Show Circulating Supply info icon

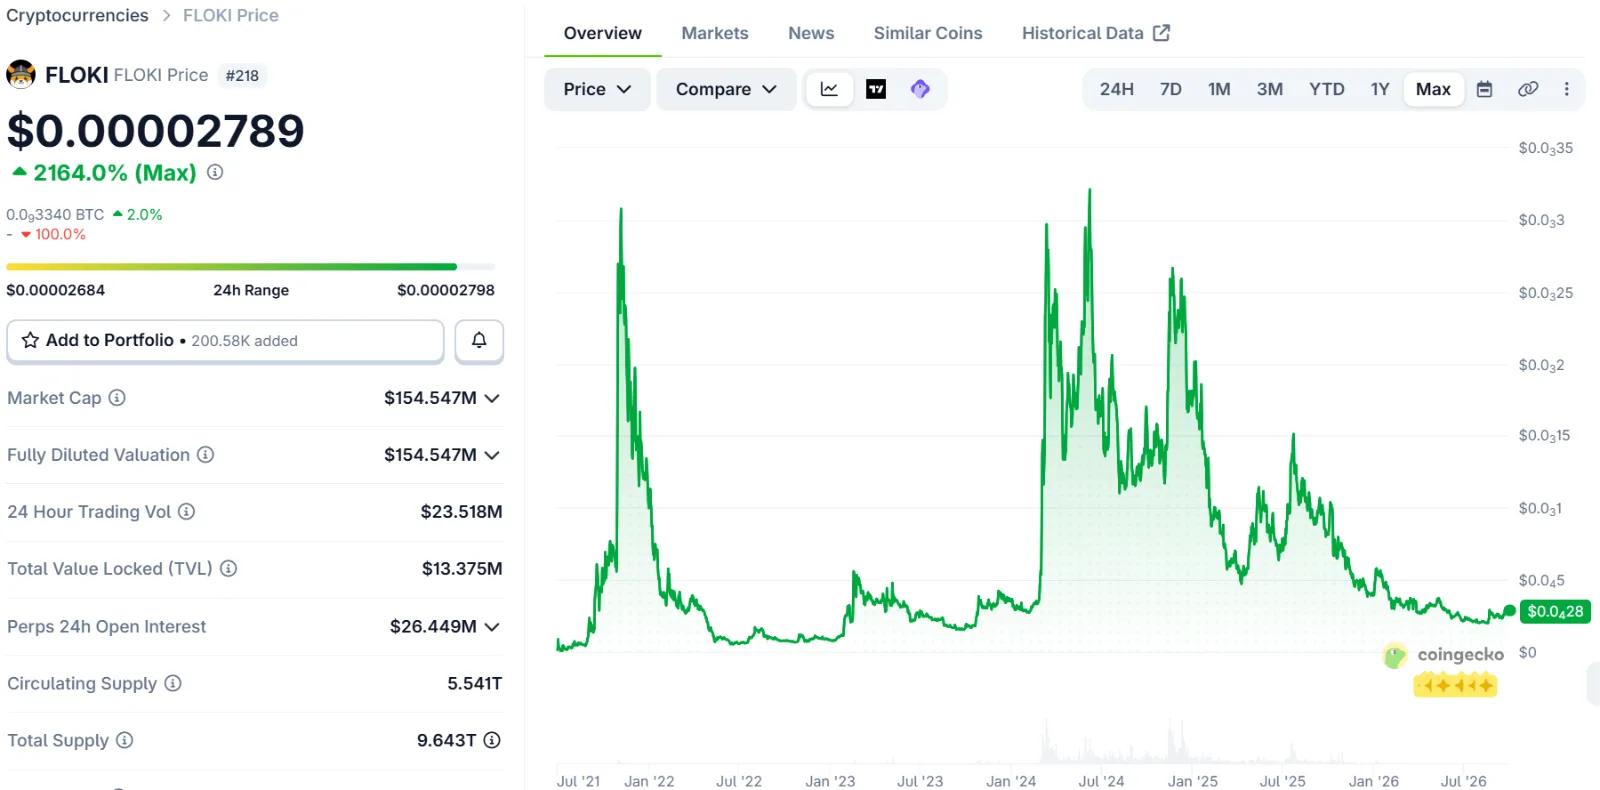(x=173, y=683)
